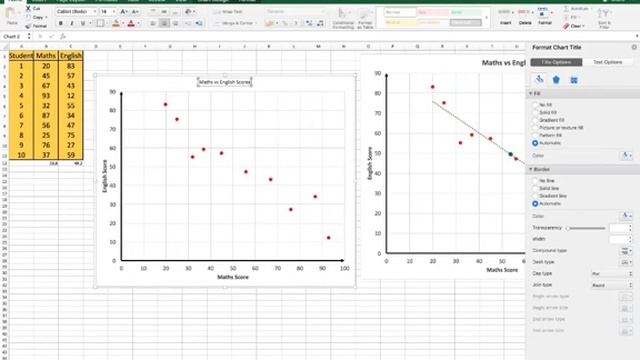Open Join type dropdown
Viewport: 640px width, 360px height.
tap(611, 285)
